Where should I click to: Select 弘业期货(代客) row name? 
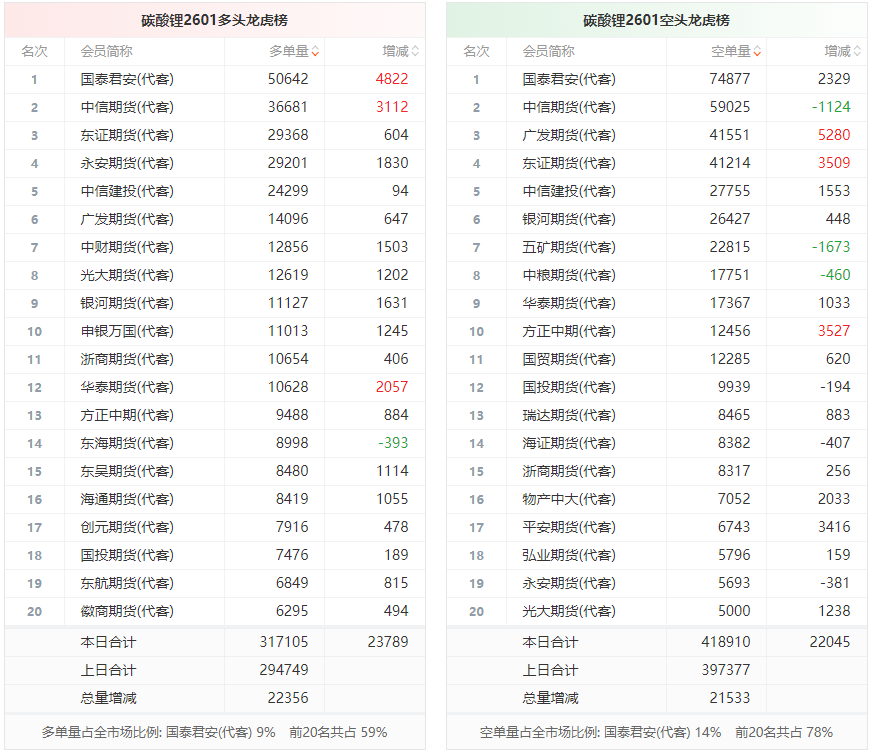point(569,555)
